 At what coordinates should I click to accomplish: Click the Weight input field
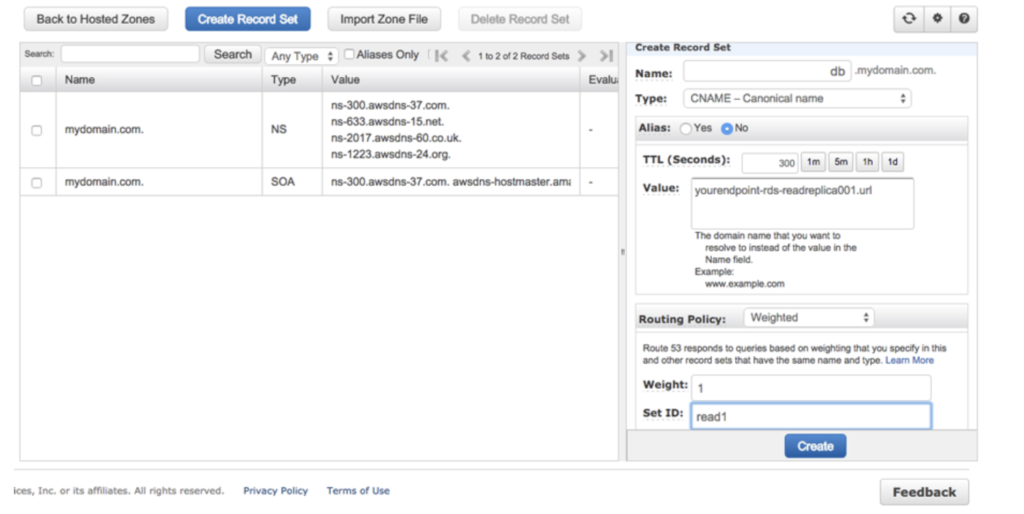pos(810,386)
